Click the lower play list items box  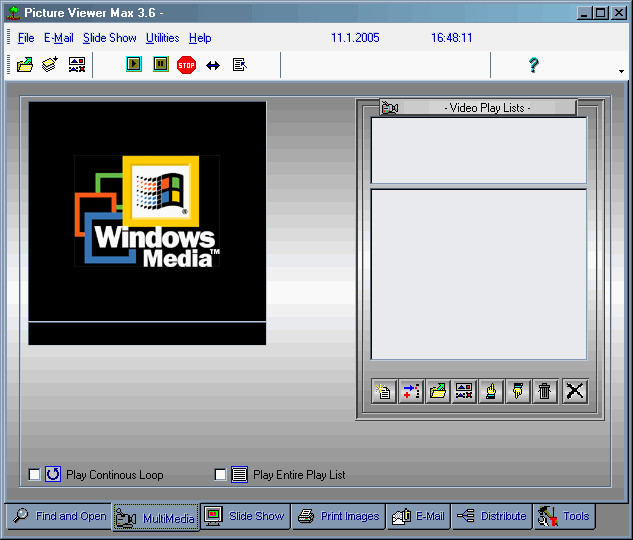479,274
